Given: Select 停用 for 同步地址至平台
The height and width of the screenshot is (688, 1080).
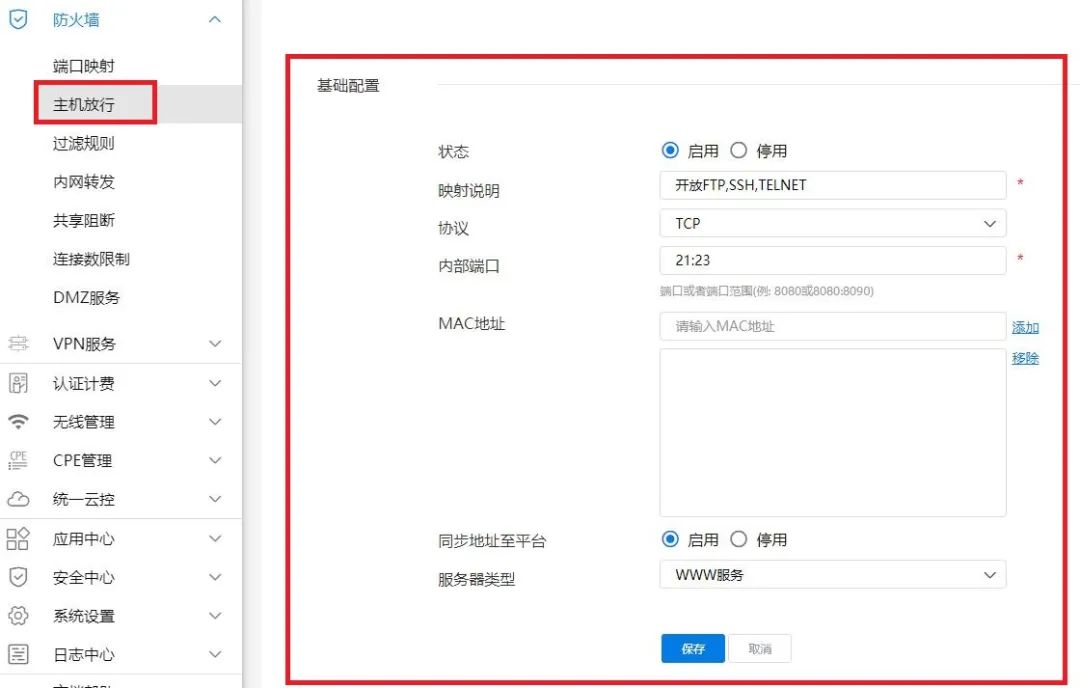Looking at the screenshot, I should tap(739, 539).
